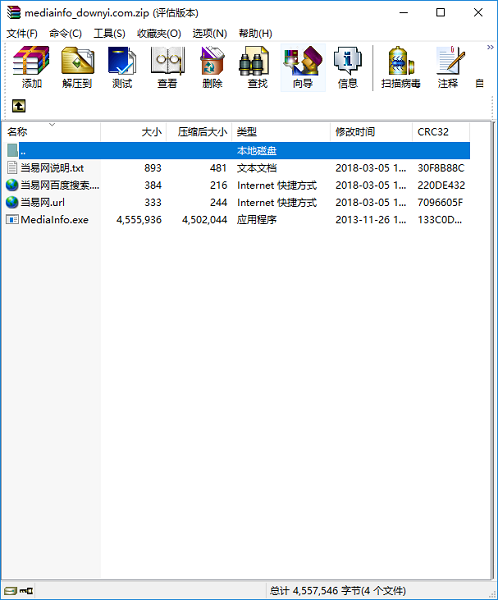Screen dimensions: 498x600
Task: Sort by 修改时间 column header
Action: (x=371, y=132)
